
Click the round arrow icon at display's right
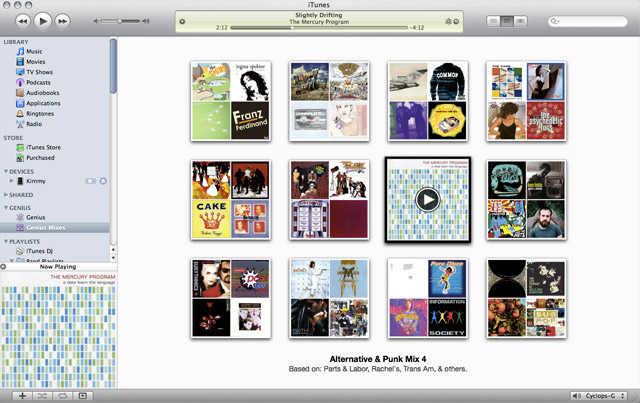[456, 22]
